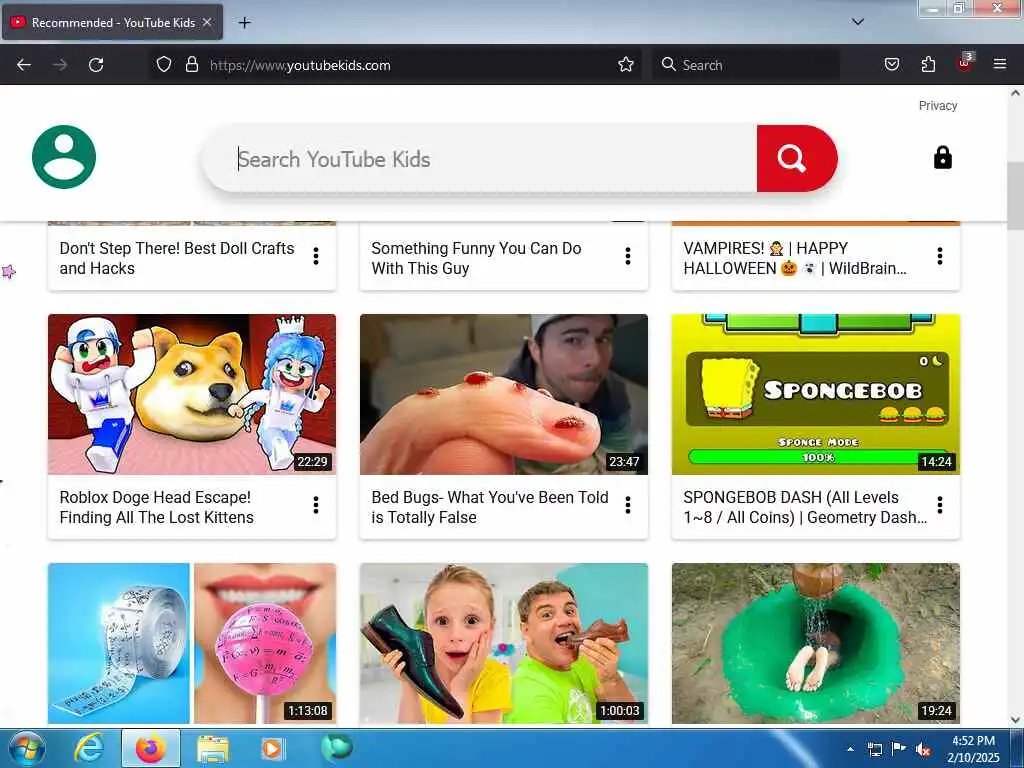Open options for Something Funny You Can Do
Image resolution: width=1024 pixels, height=768 pixels.
628,256
